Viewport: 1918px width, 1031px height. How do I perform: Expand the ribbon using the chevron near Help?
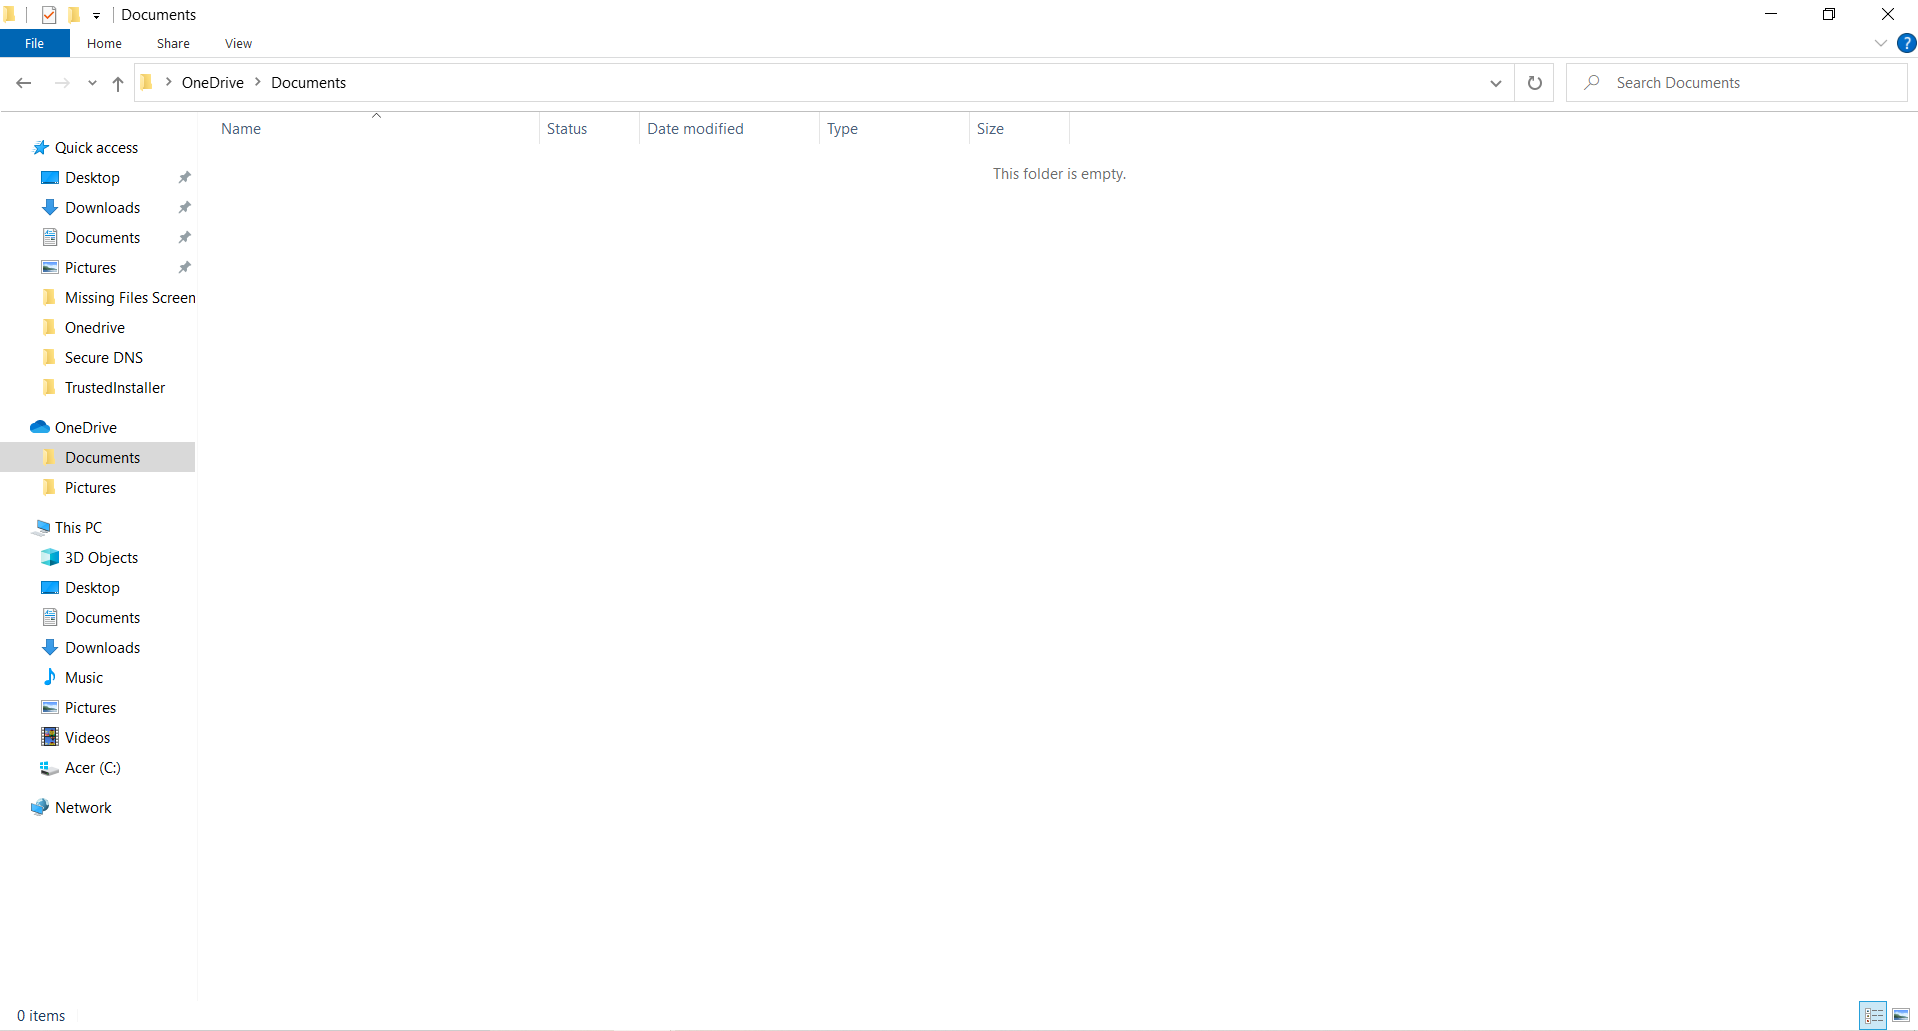[1879, 43]
